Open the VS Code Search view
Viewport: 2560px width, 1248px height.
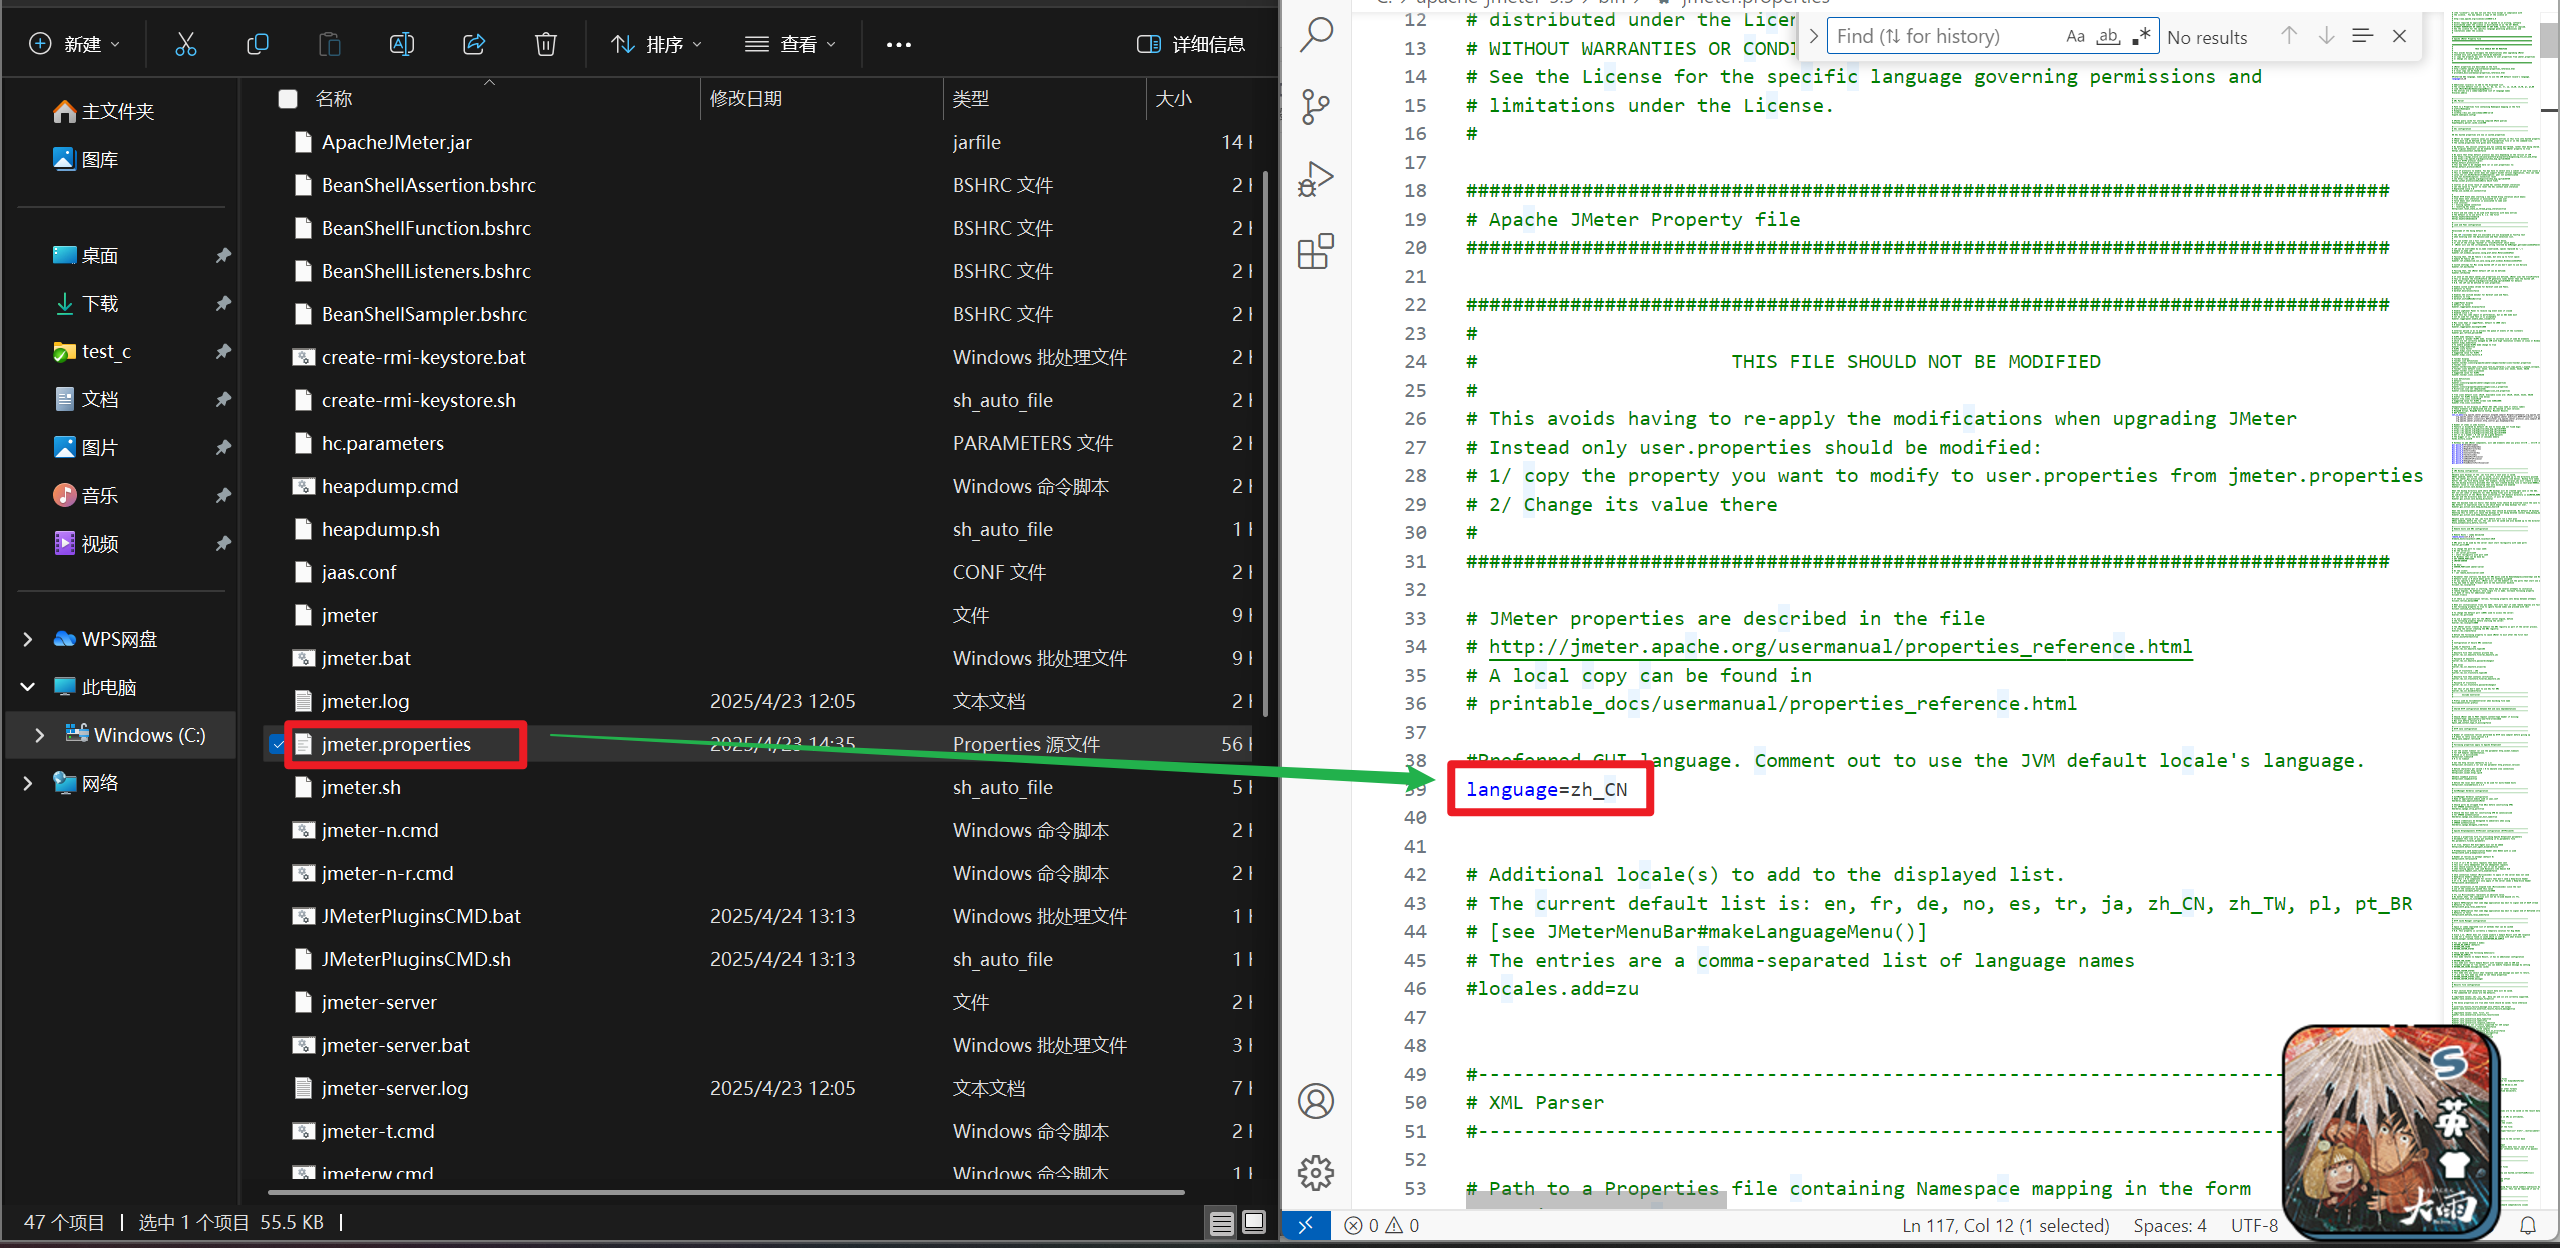pyautogui.click(x=1316, y=35)
